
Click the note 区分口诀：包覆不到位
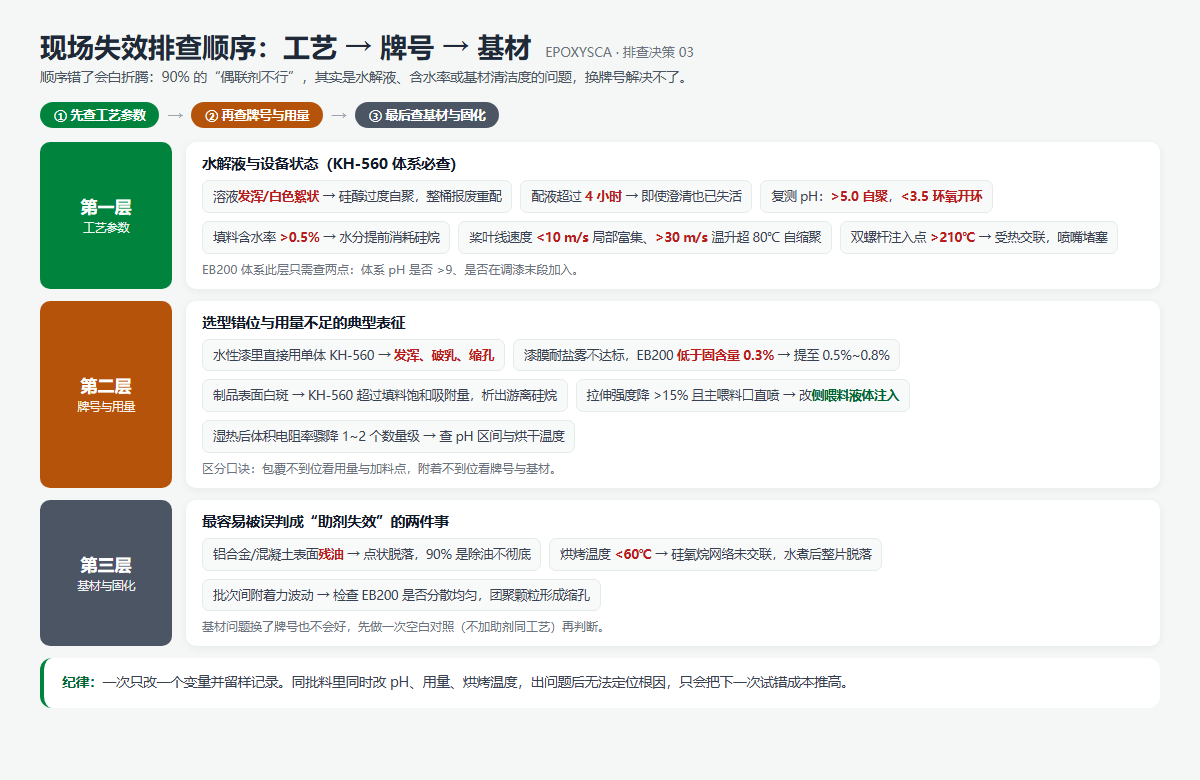[379, 468]
